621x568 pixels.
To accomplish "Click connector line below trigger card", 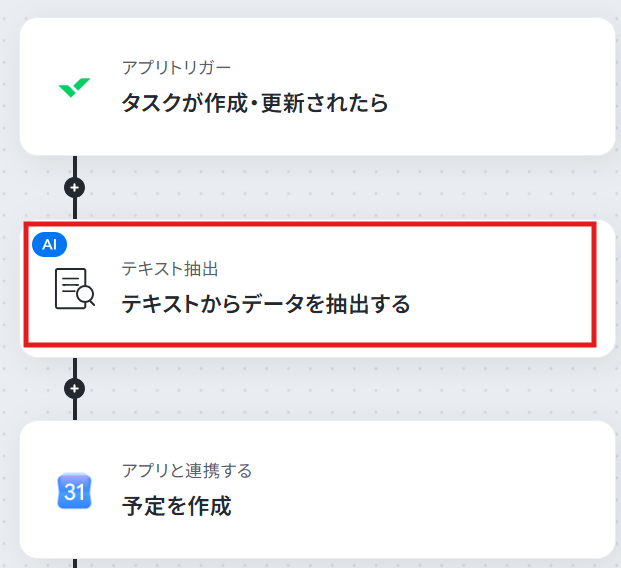I will (75, 166).
